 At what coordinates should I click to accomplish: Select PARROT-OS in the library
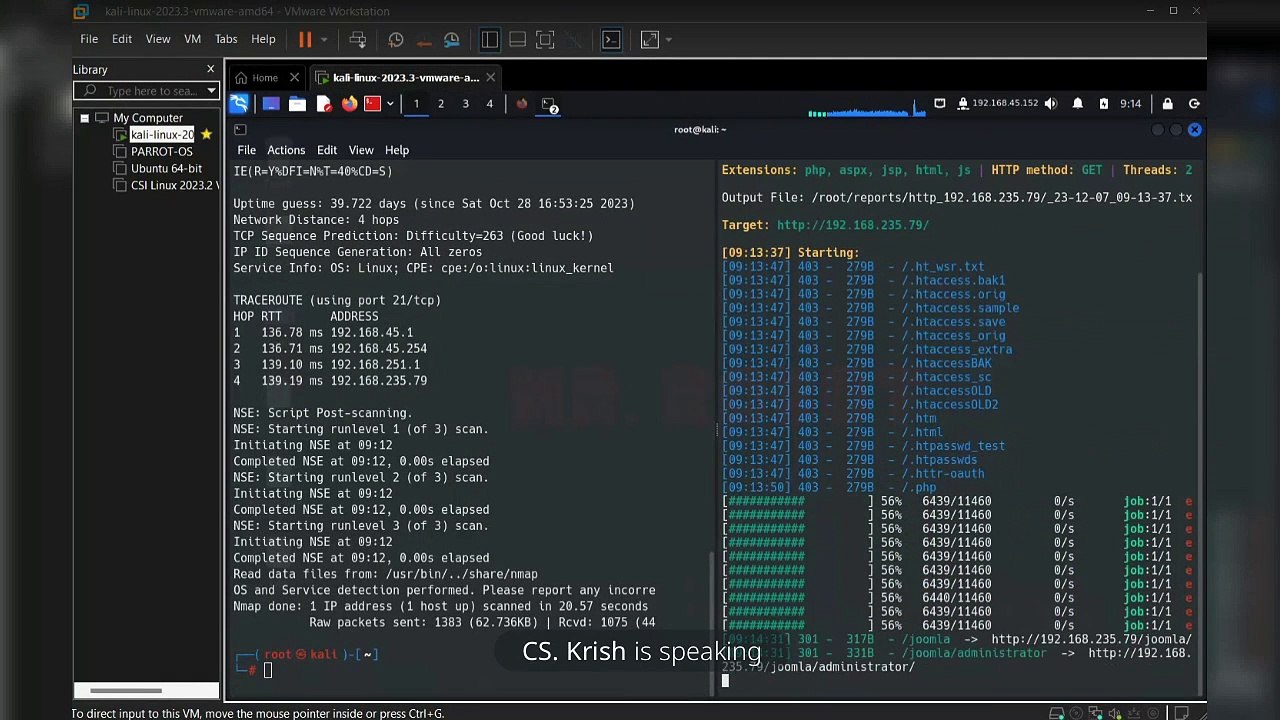point(161,152)
